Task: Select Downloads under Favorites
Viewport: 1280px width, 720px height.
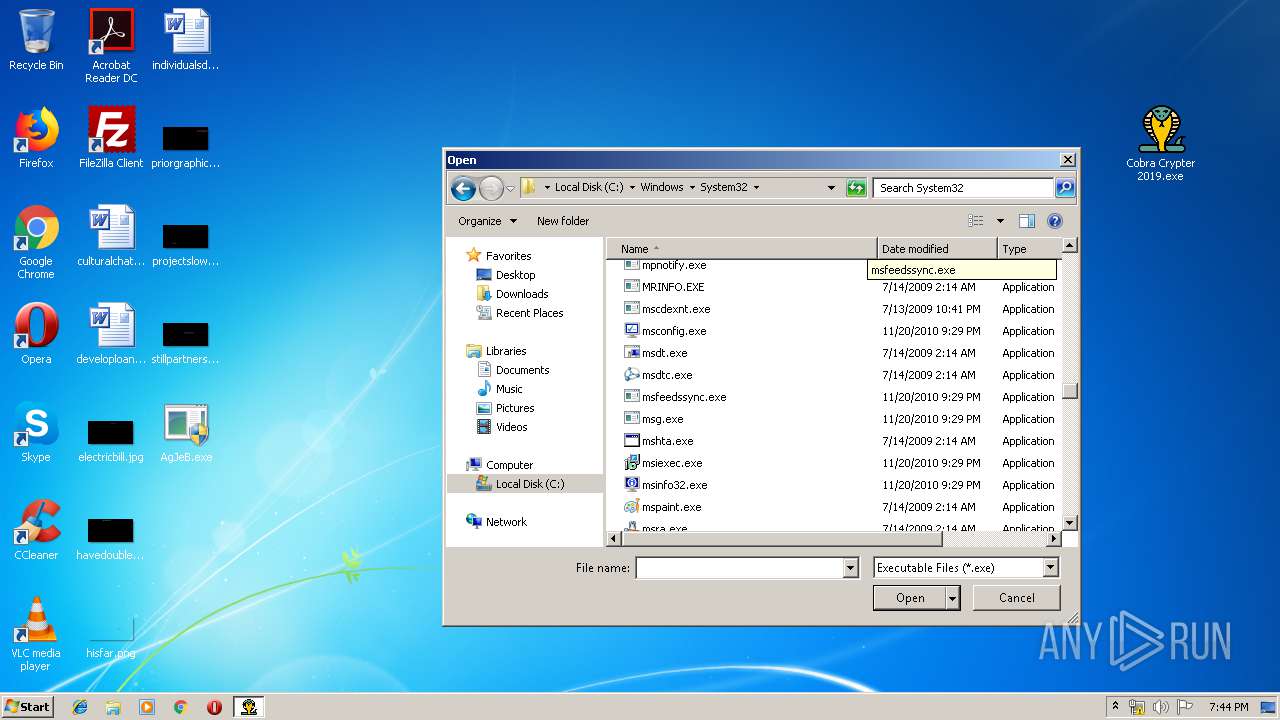Action: pos(522,294)
